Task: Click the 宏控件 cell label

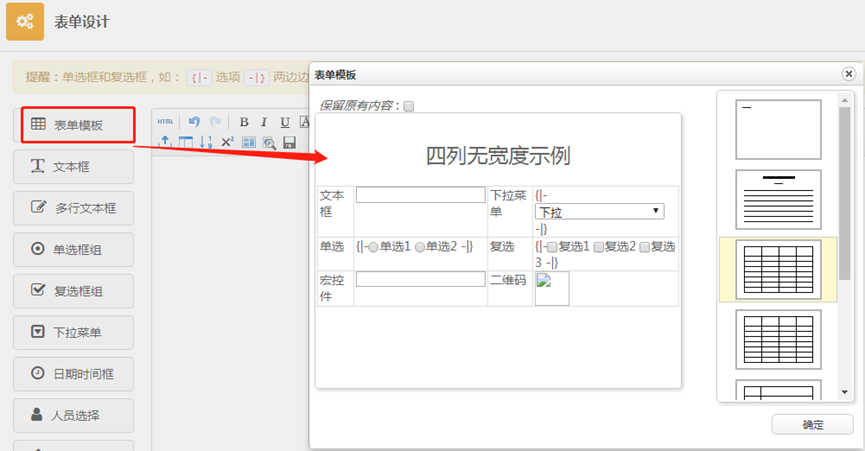Action: 332,288
